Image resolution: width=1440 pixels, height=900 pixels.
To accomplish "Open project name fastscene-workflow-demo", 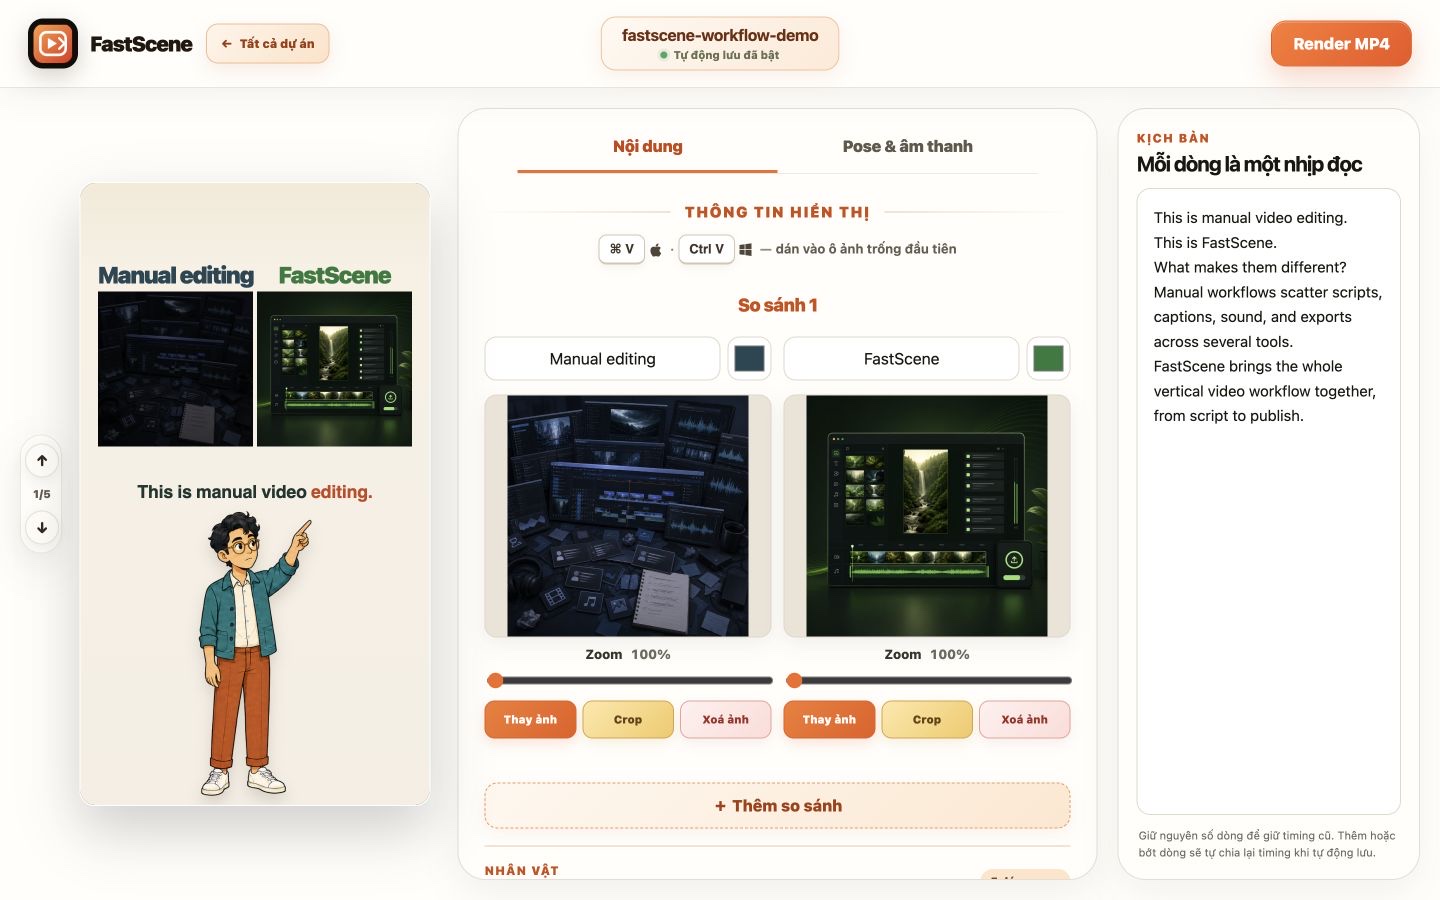I will pos(720,35).
